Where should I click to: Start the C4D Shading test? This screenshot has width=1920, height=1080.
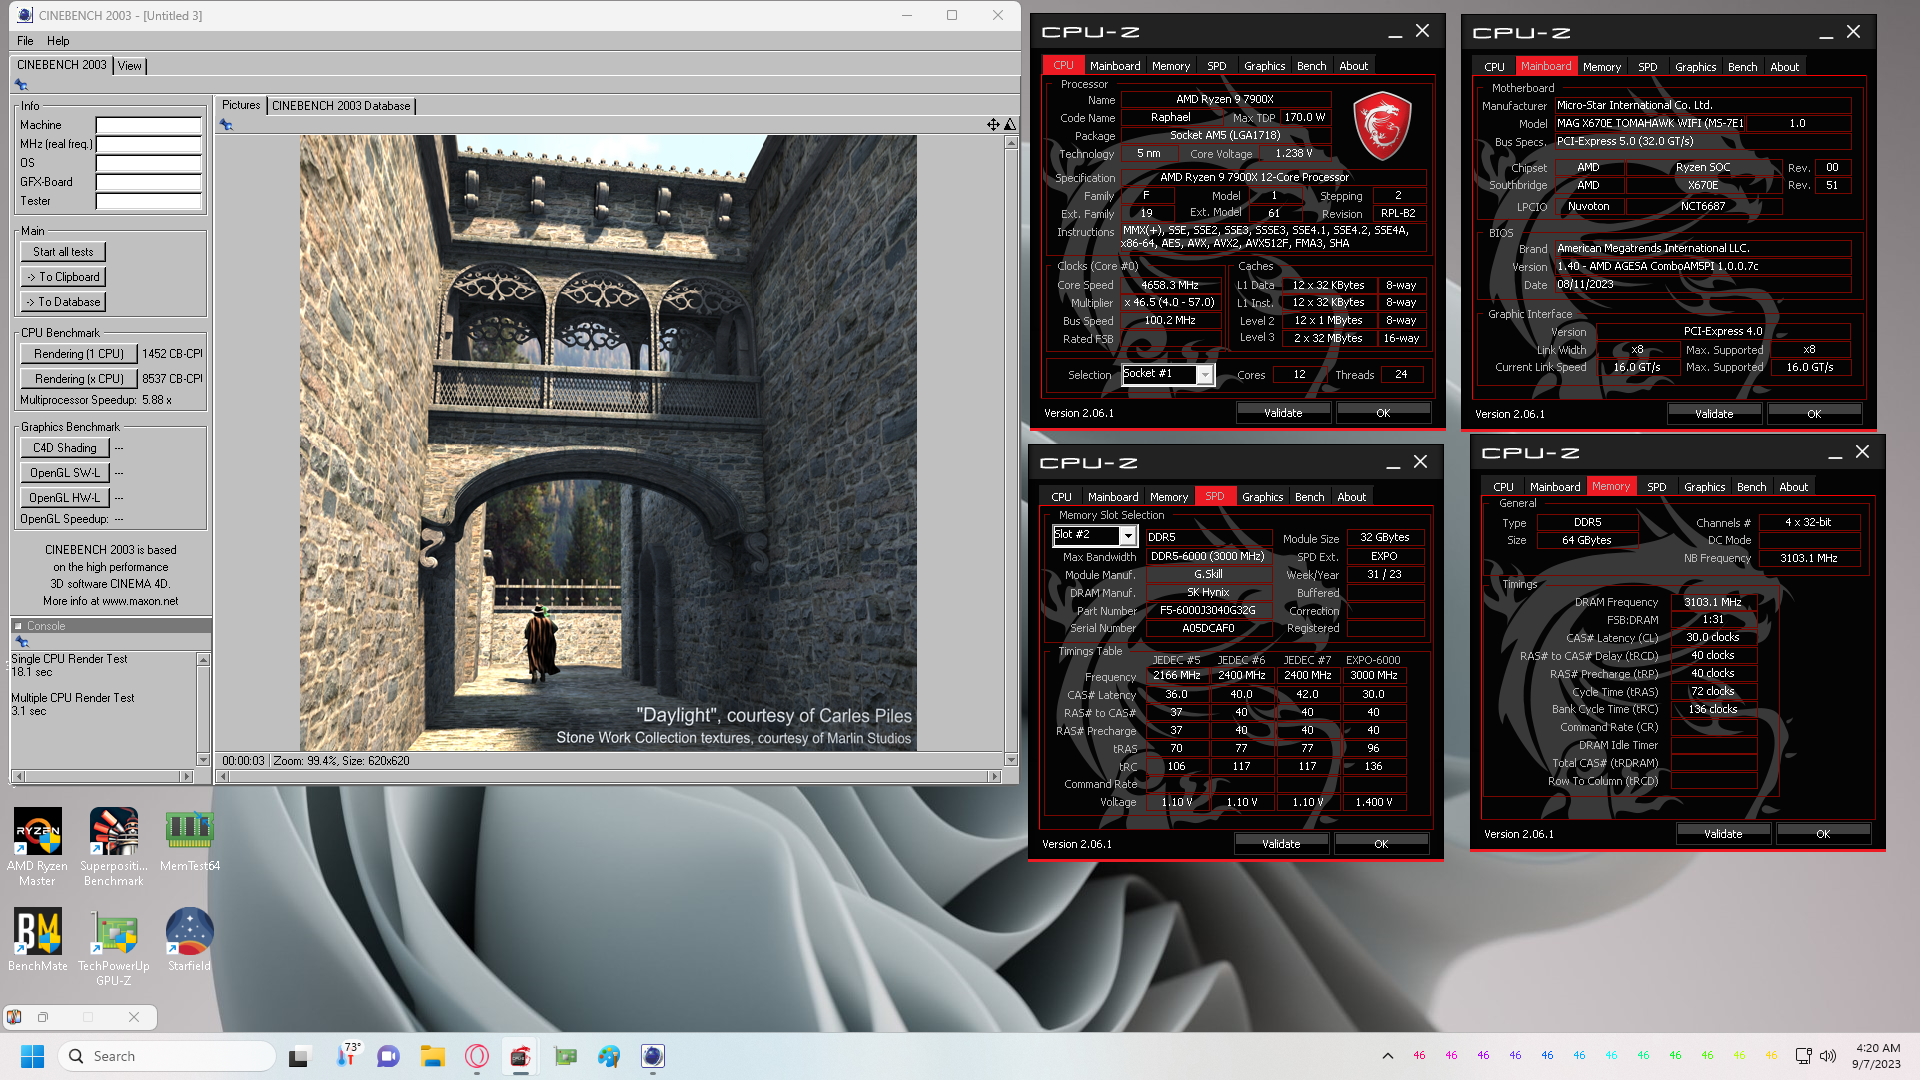[x=64, y=448]
